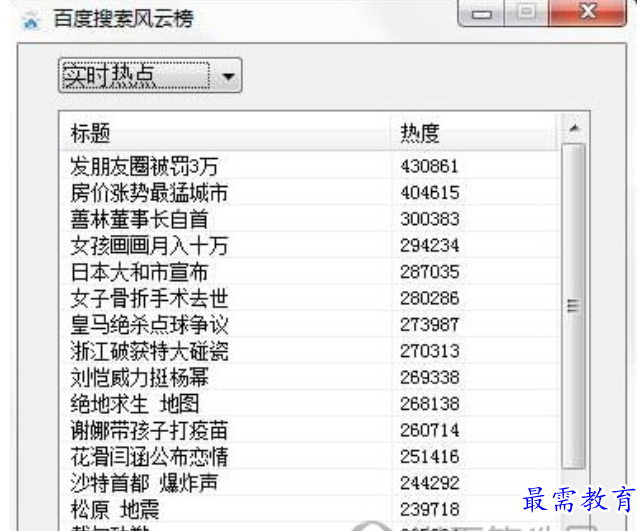The width and height of the screenshot is (644, 531).
Task: Click heat value 287035
Action: click(x=429, y=272)
